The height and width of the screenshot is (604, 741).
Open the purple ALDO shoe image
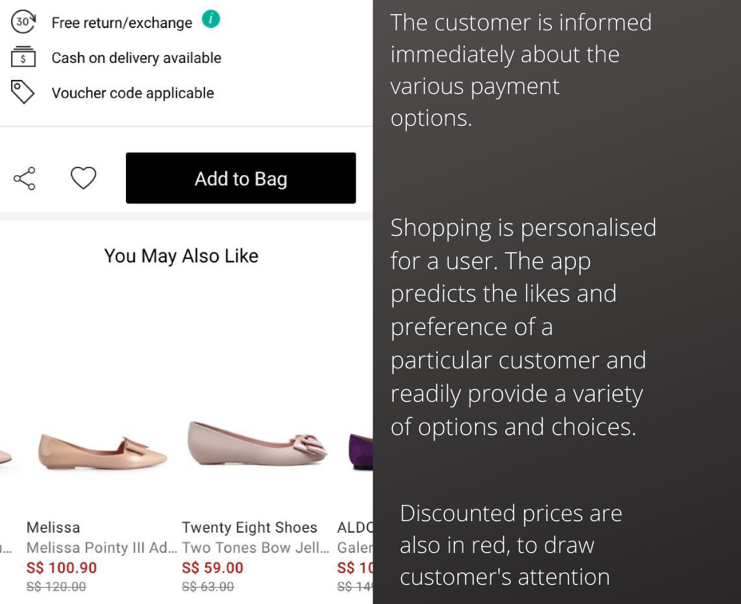[x=361, y=452]
